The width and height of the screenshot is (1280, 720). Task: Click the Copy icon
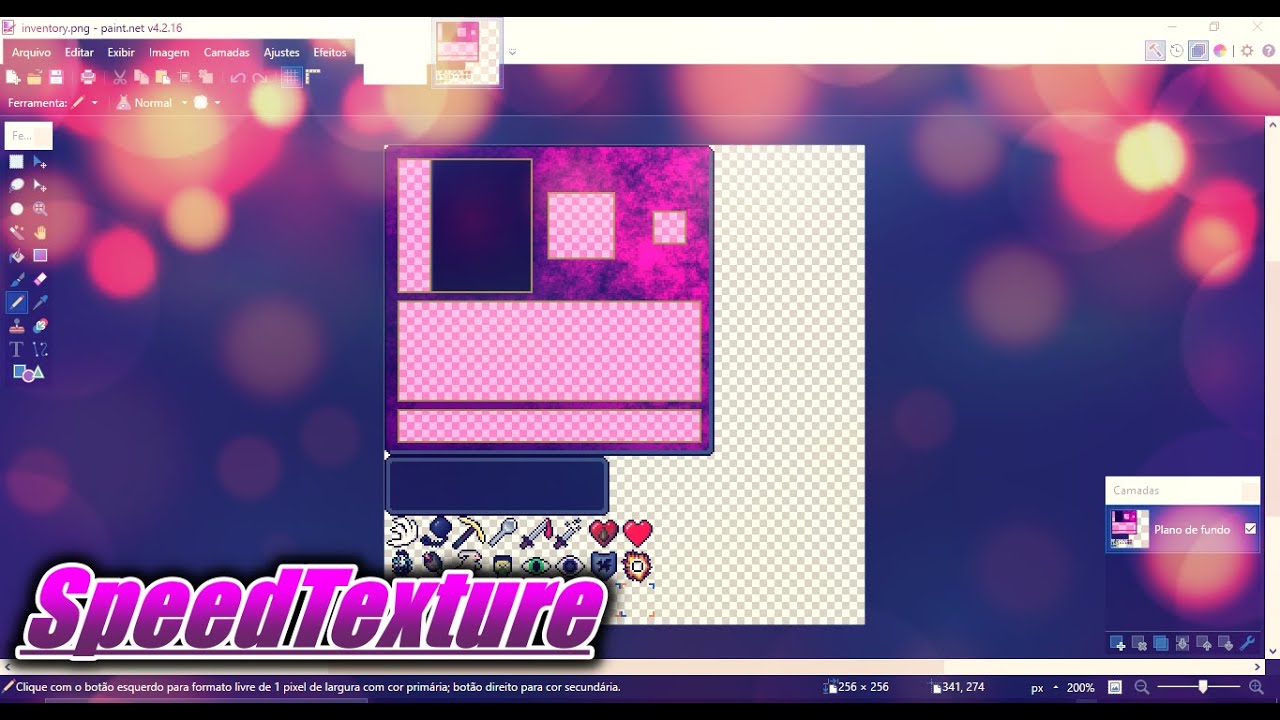click(x=141, y=77)
